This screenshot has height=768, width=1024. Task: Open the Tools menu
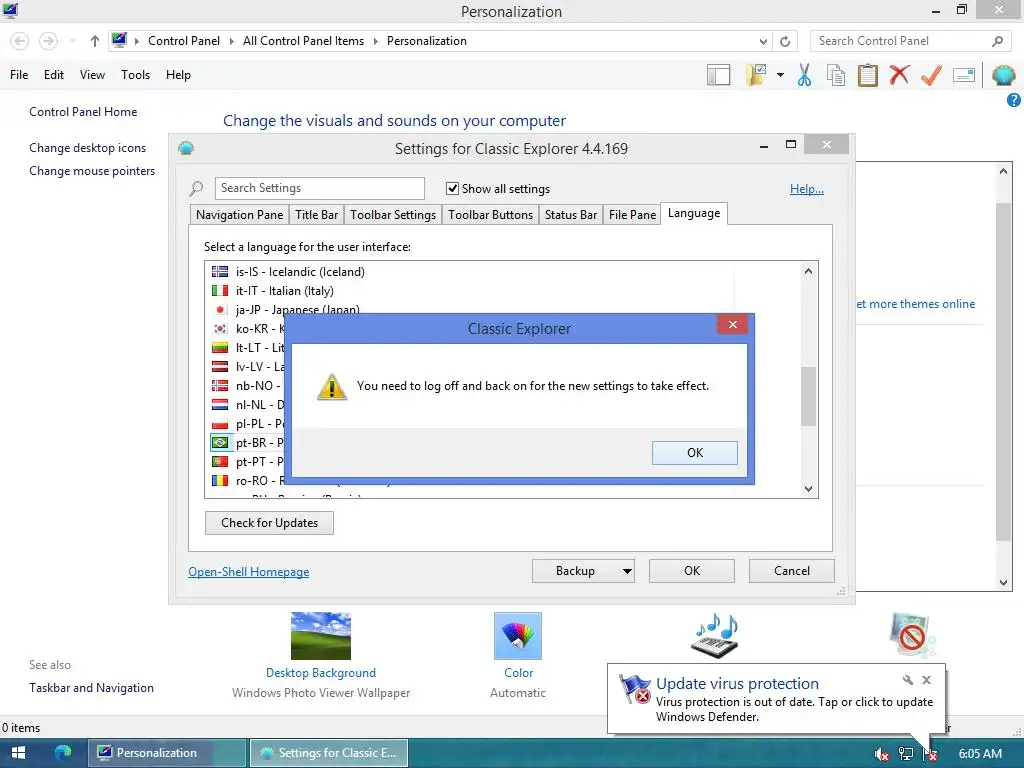135,75
